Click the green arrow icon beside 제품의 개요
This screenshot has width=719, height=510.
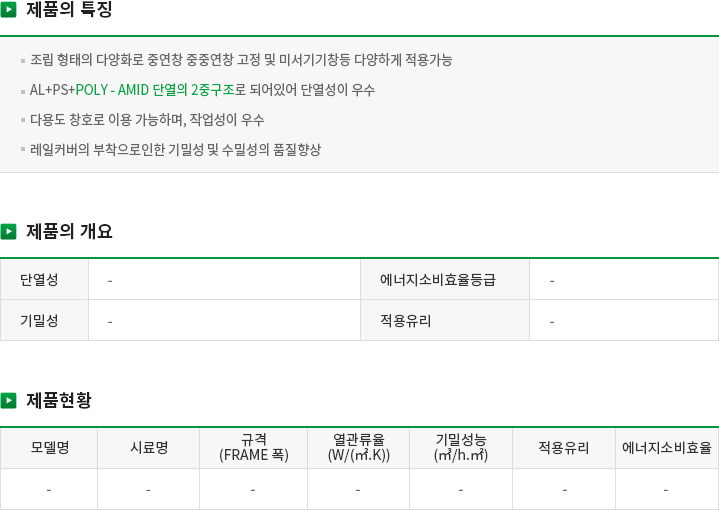coord(9,231)
